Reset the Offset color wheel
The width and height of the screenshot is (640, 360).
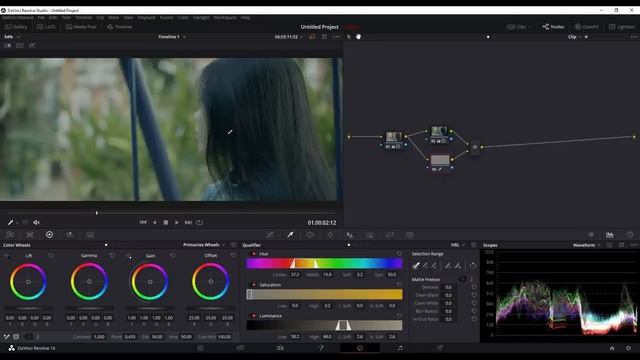pyautogui.click(x=233, y=256)
